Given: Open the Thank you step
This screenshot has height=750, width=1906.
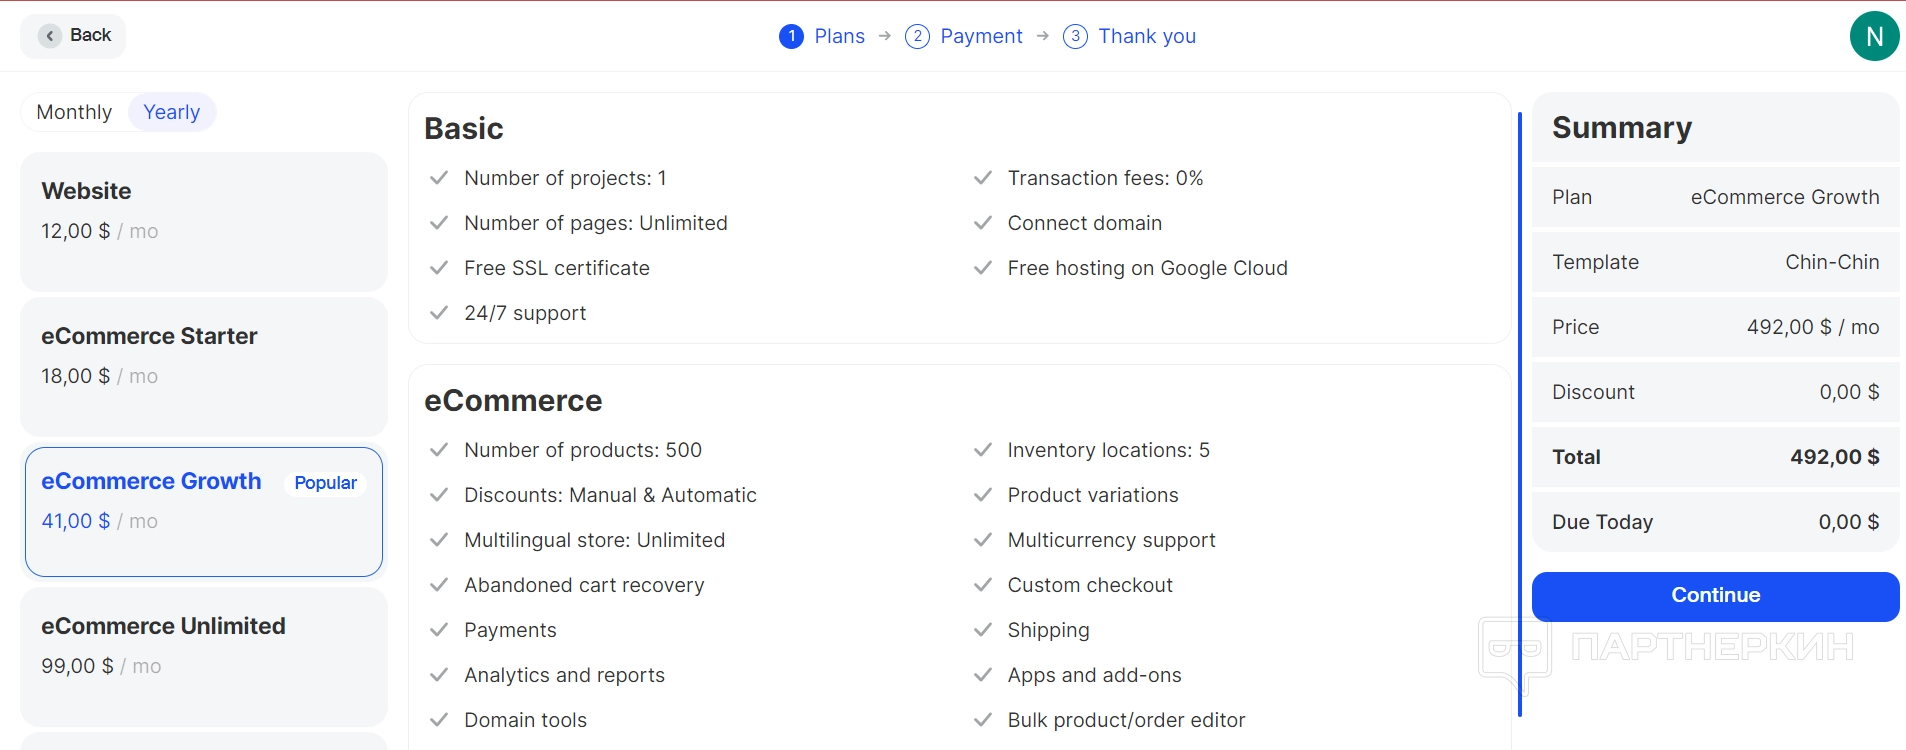Looking at the screenshot, I should coord(1146,37).
